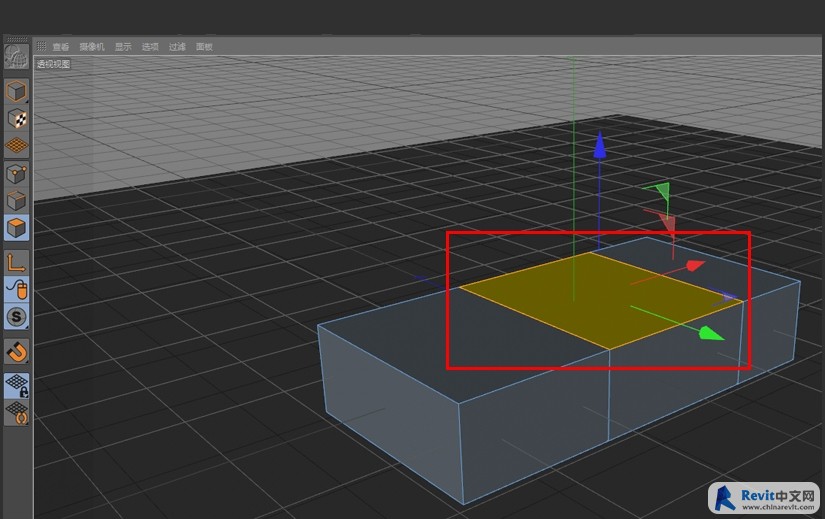Image resolution: width=825 pixels, height=519 pixels.
Task: Select the Model mode cube icon
Action: 16,91
